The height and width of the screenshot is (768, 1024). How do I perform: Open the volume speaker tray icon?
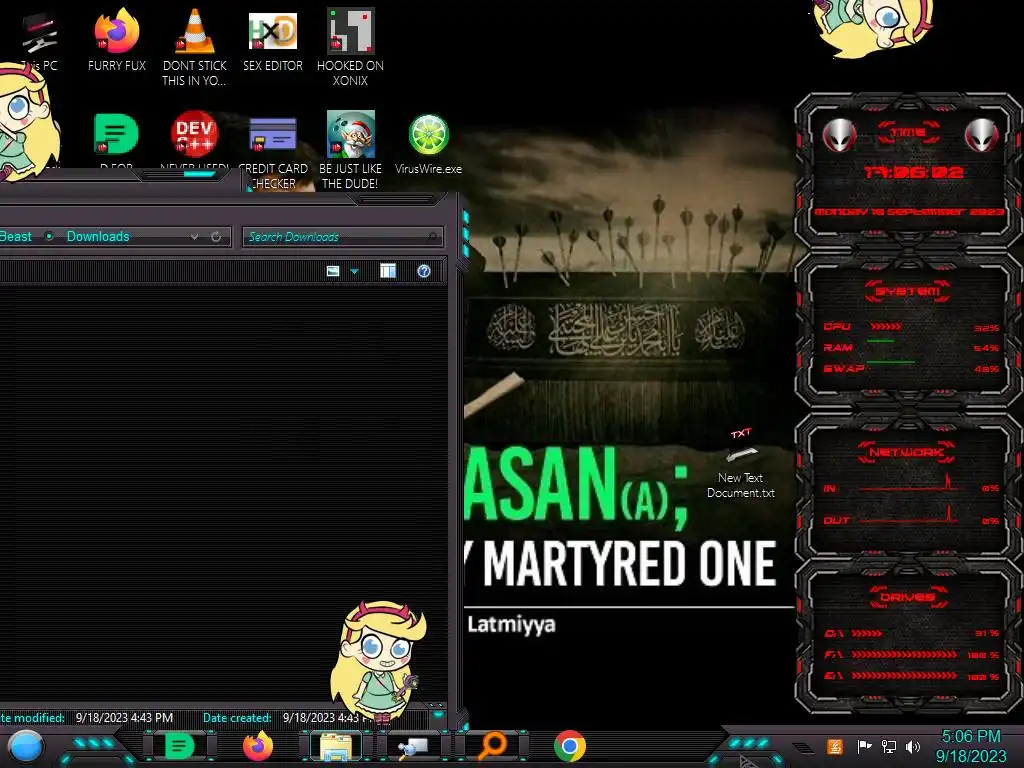913,746
